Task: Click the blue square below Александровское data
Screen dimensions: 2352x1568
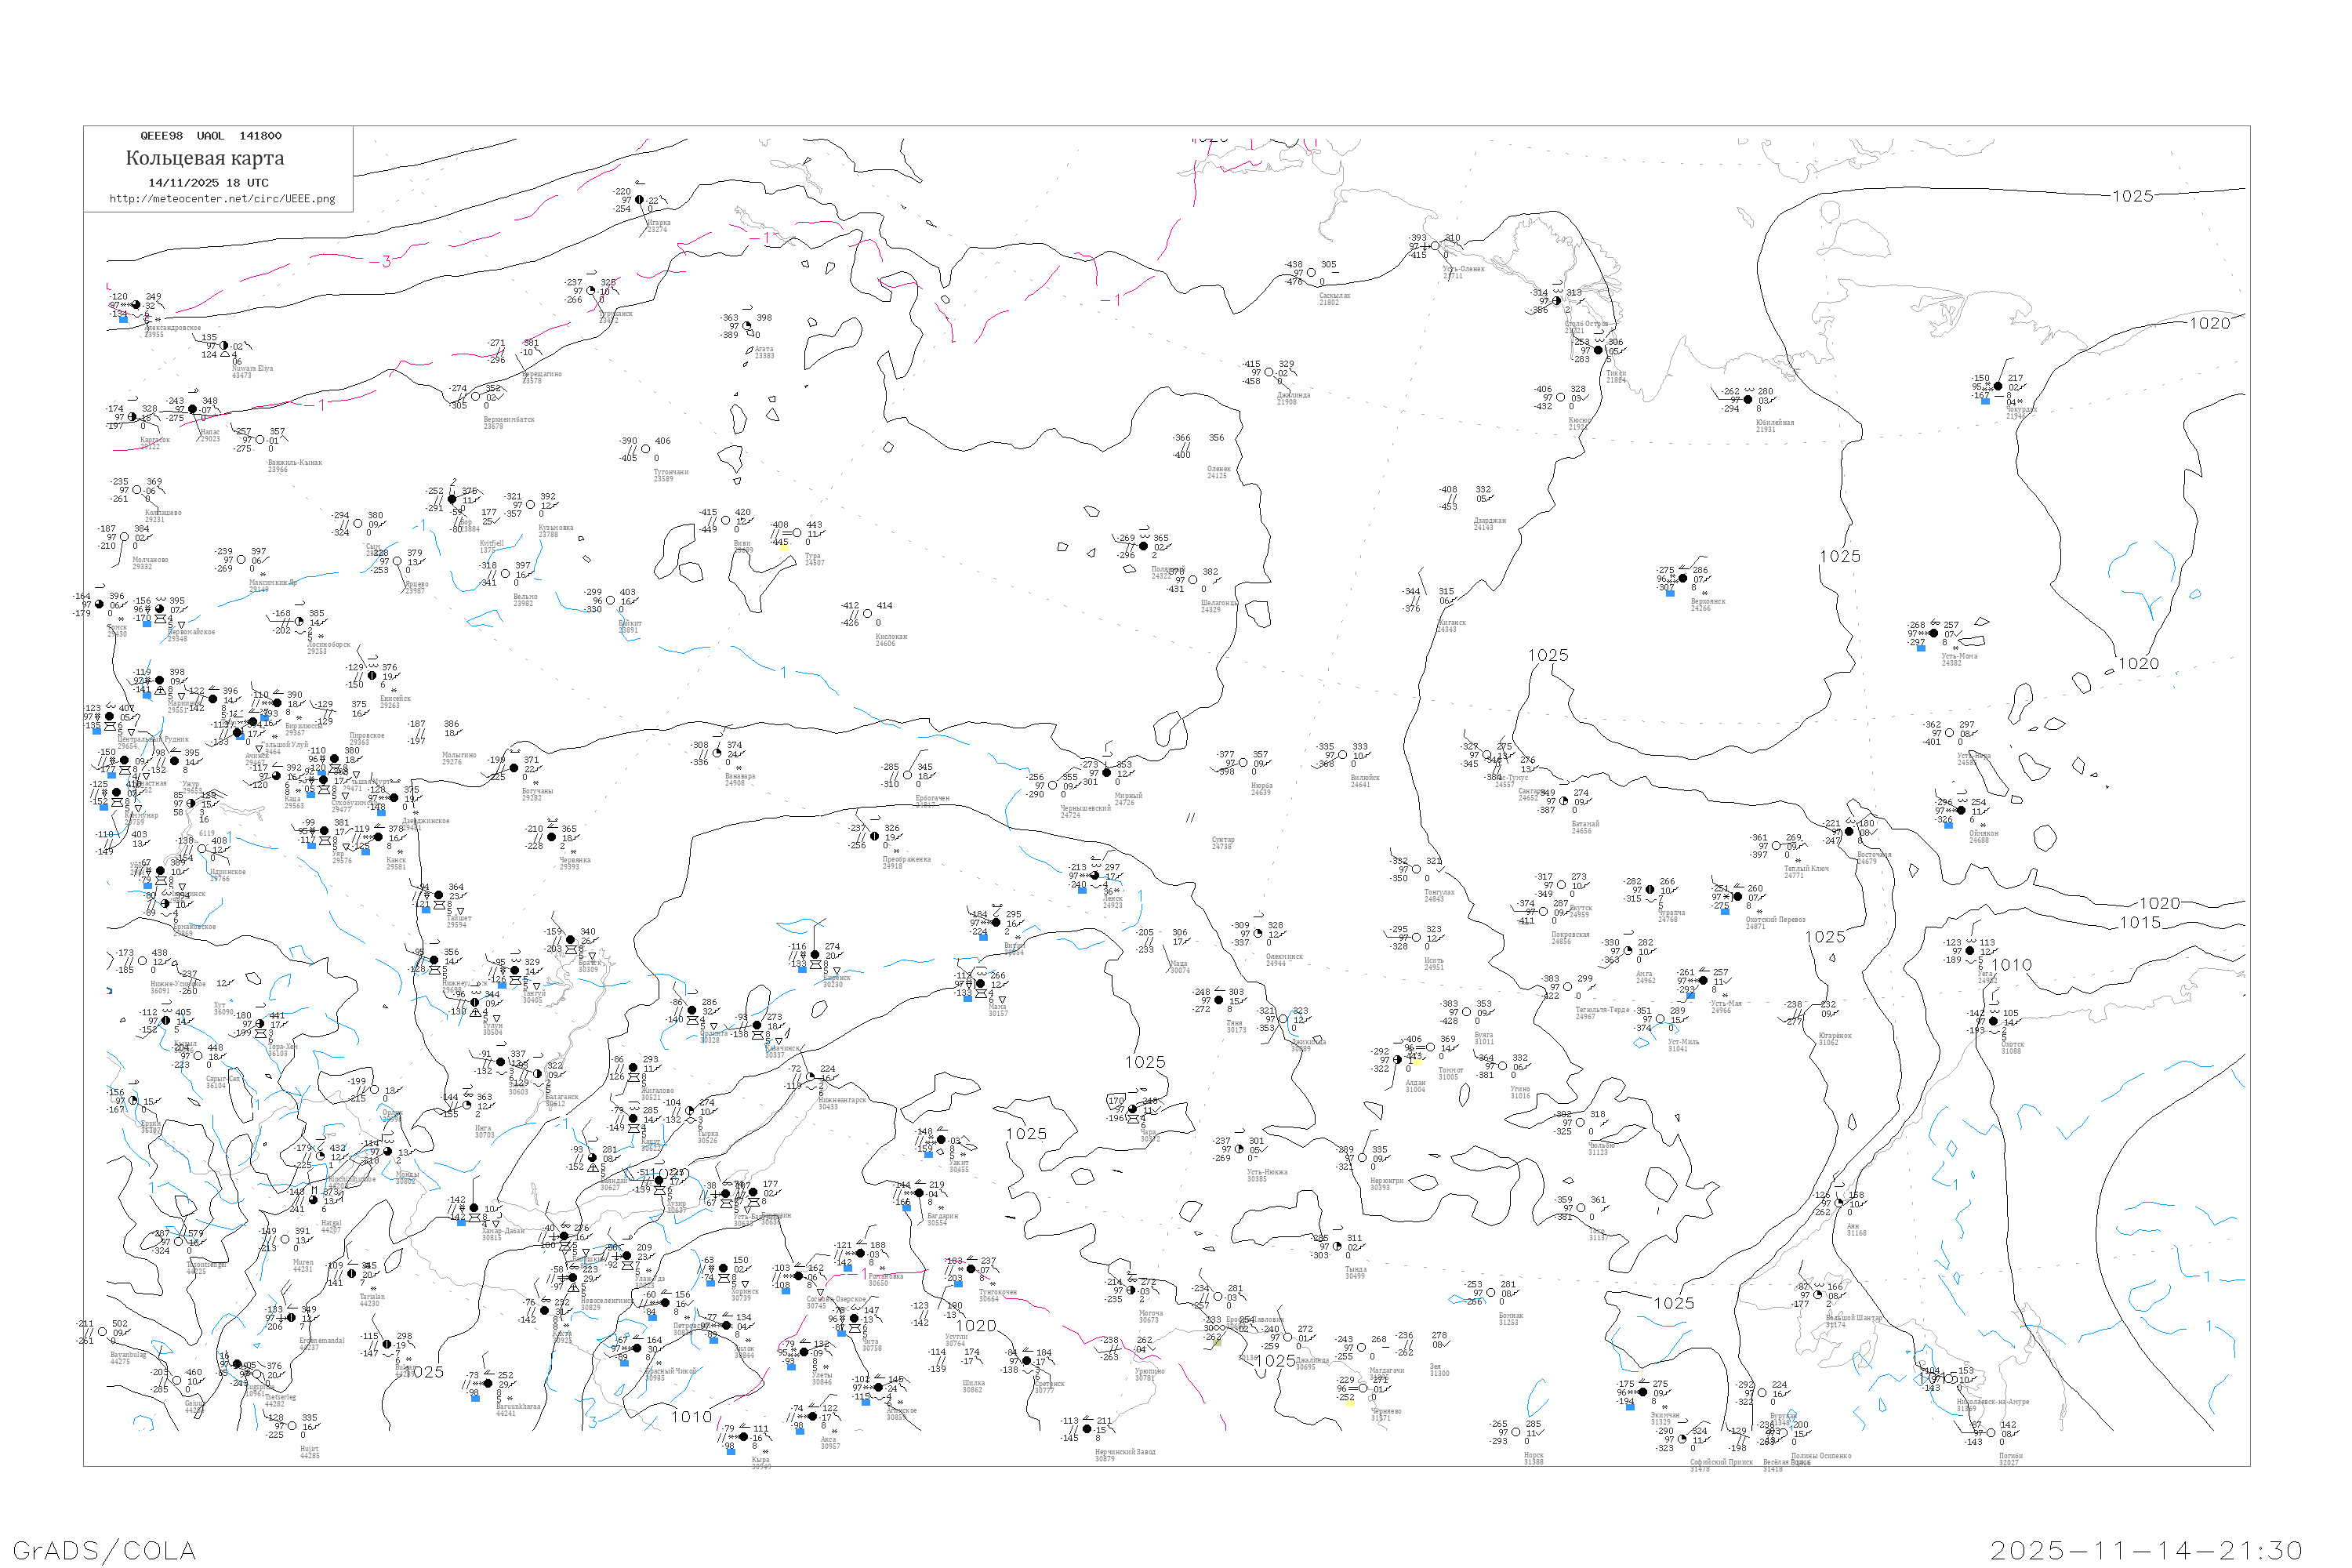Action: 124,319
